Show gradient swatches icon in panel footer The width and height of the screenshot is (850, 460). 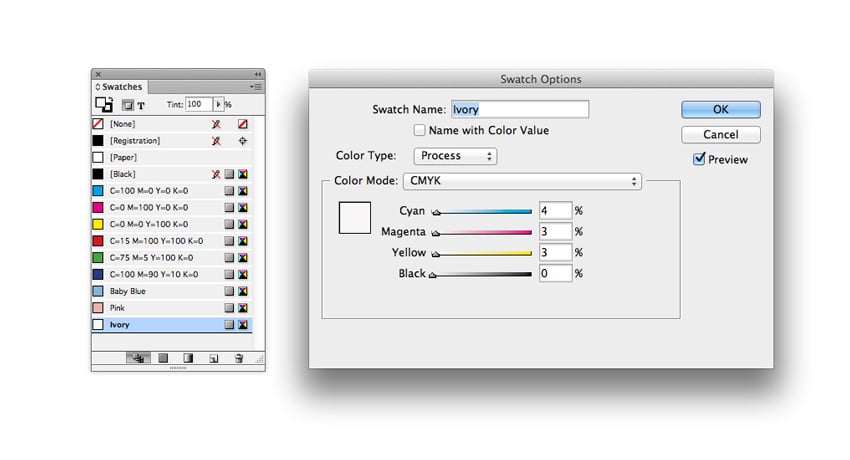click(x=187, y=358)
